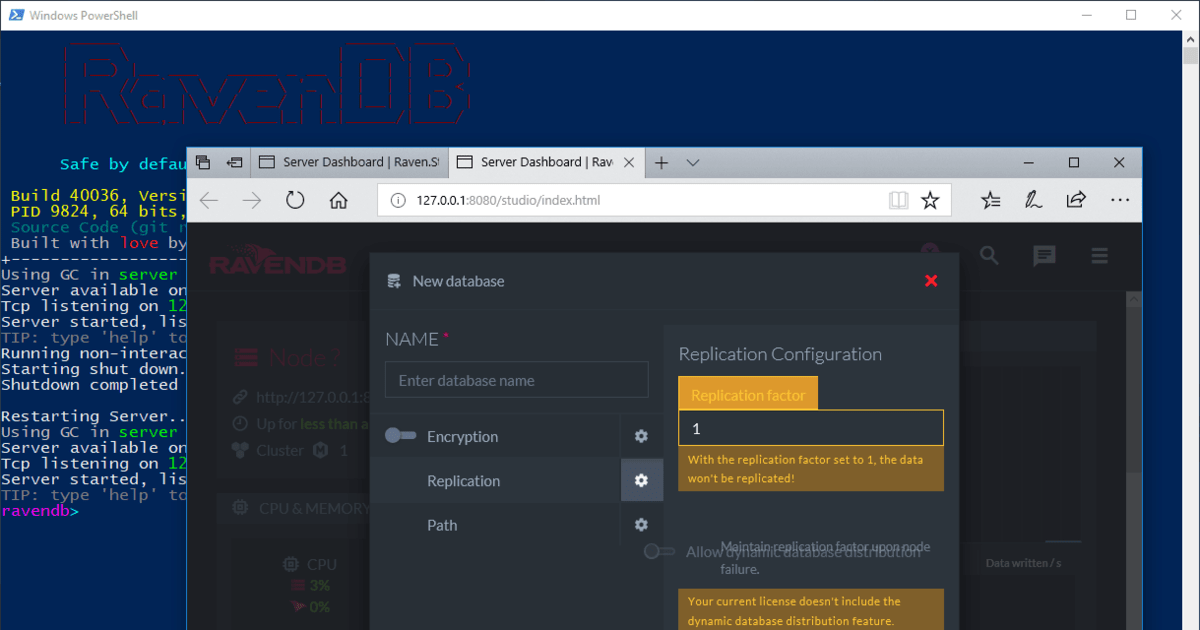The image size is (1200, 630).
Task: Click the ravendb> prompt in PowerShell
Action: tap(39, 511)
